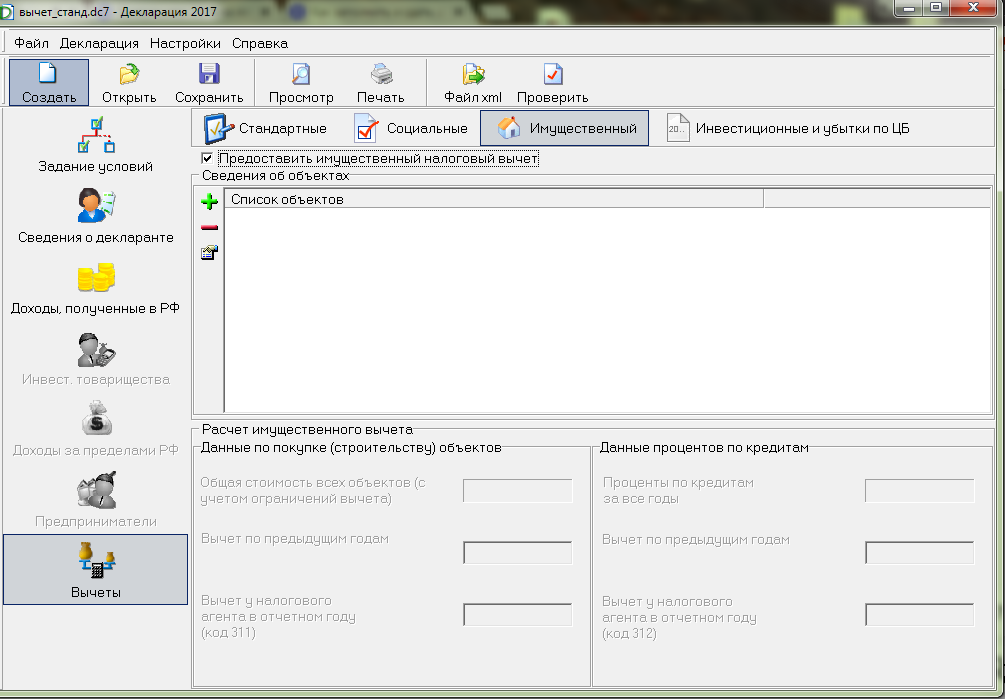Select the Вычеты section
This screenshot has width=1005, height=699.
pos(96,570)
